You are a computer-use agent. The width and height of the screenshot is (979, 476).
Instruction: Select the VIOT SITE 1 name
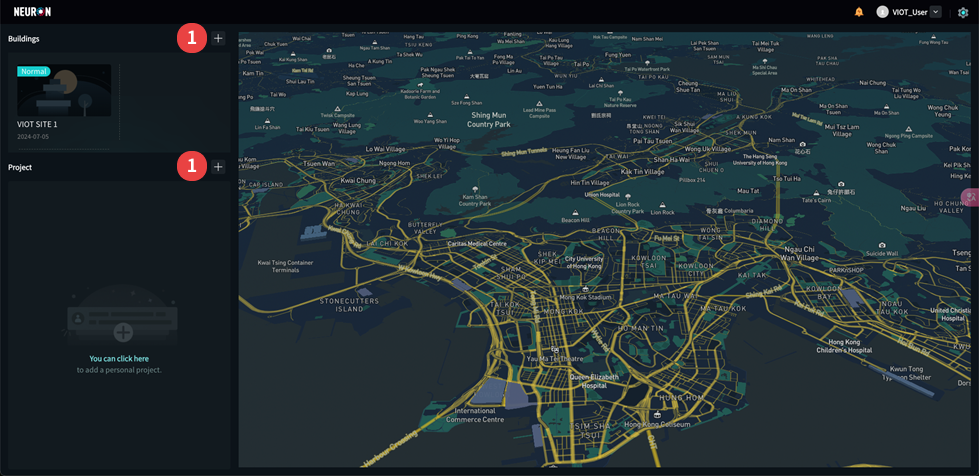37,124
